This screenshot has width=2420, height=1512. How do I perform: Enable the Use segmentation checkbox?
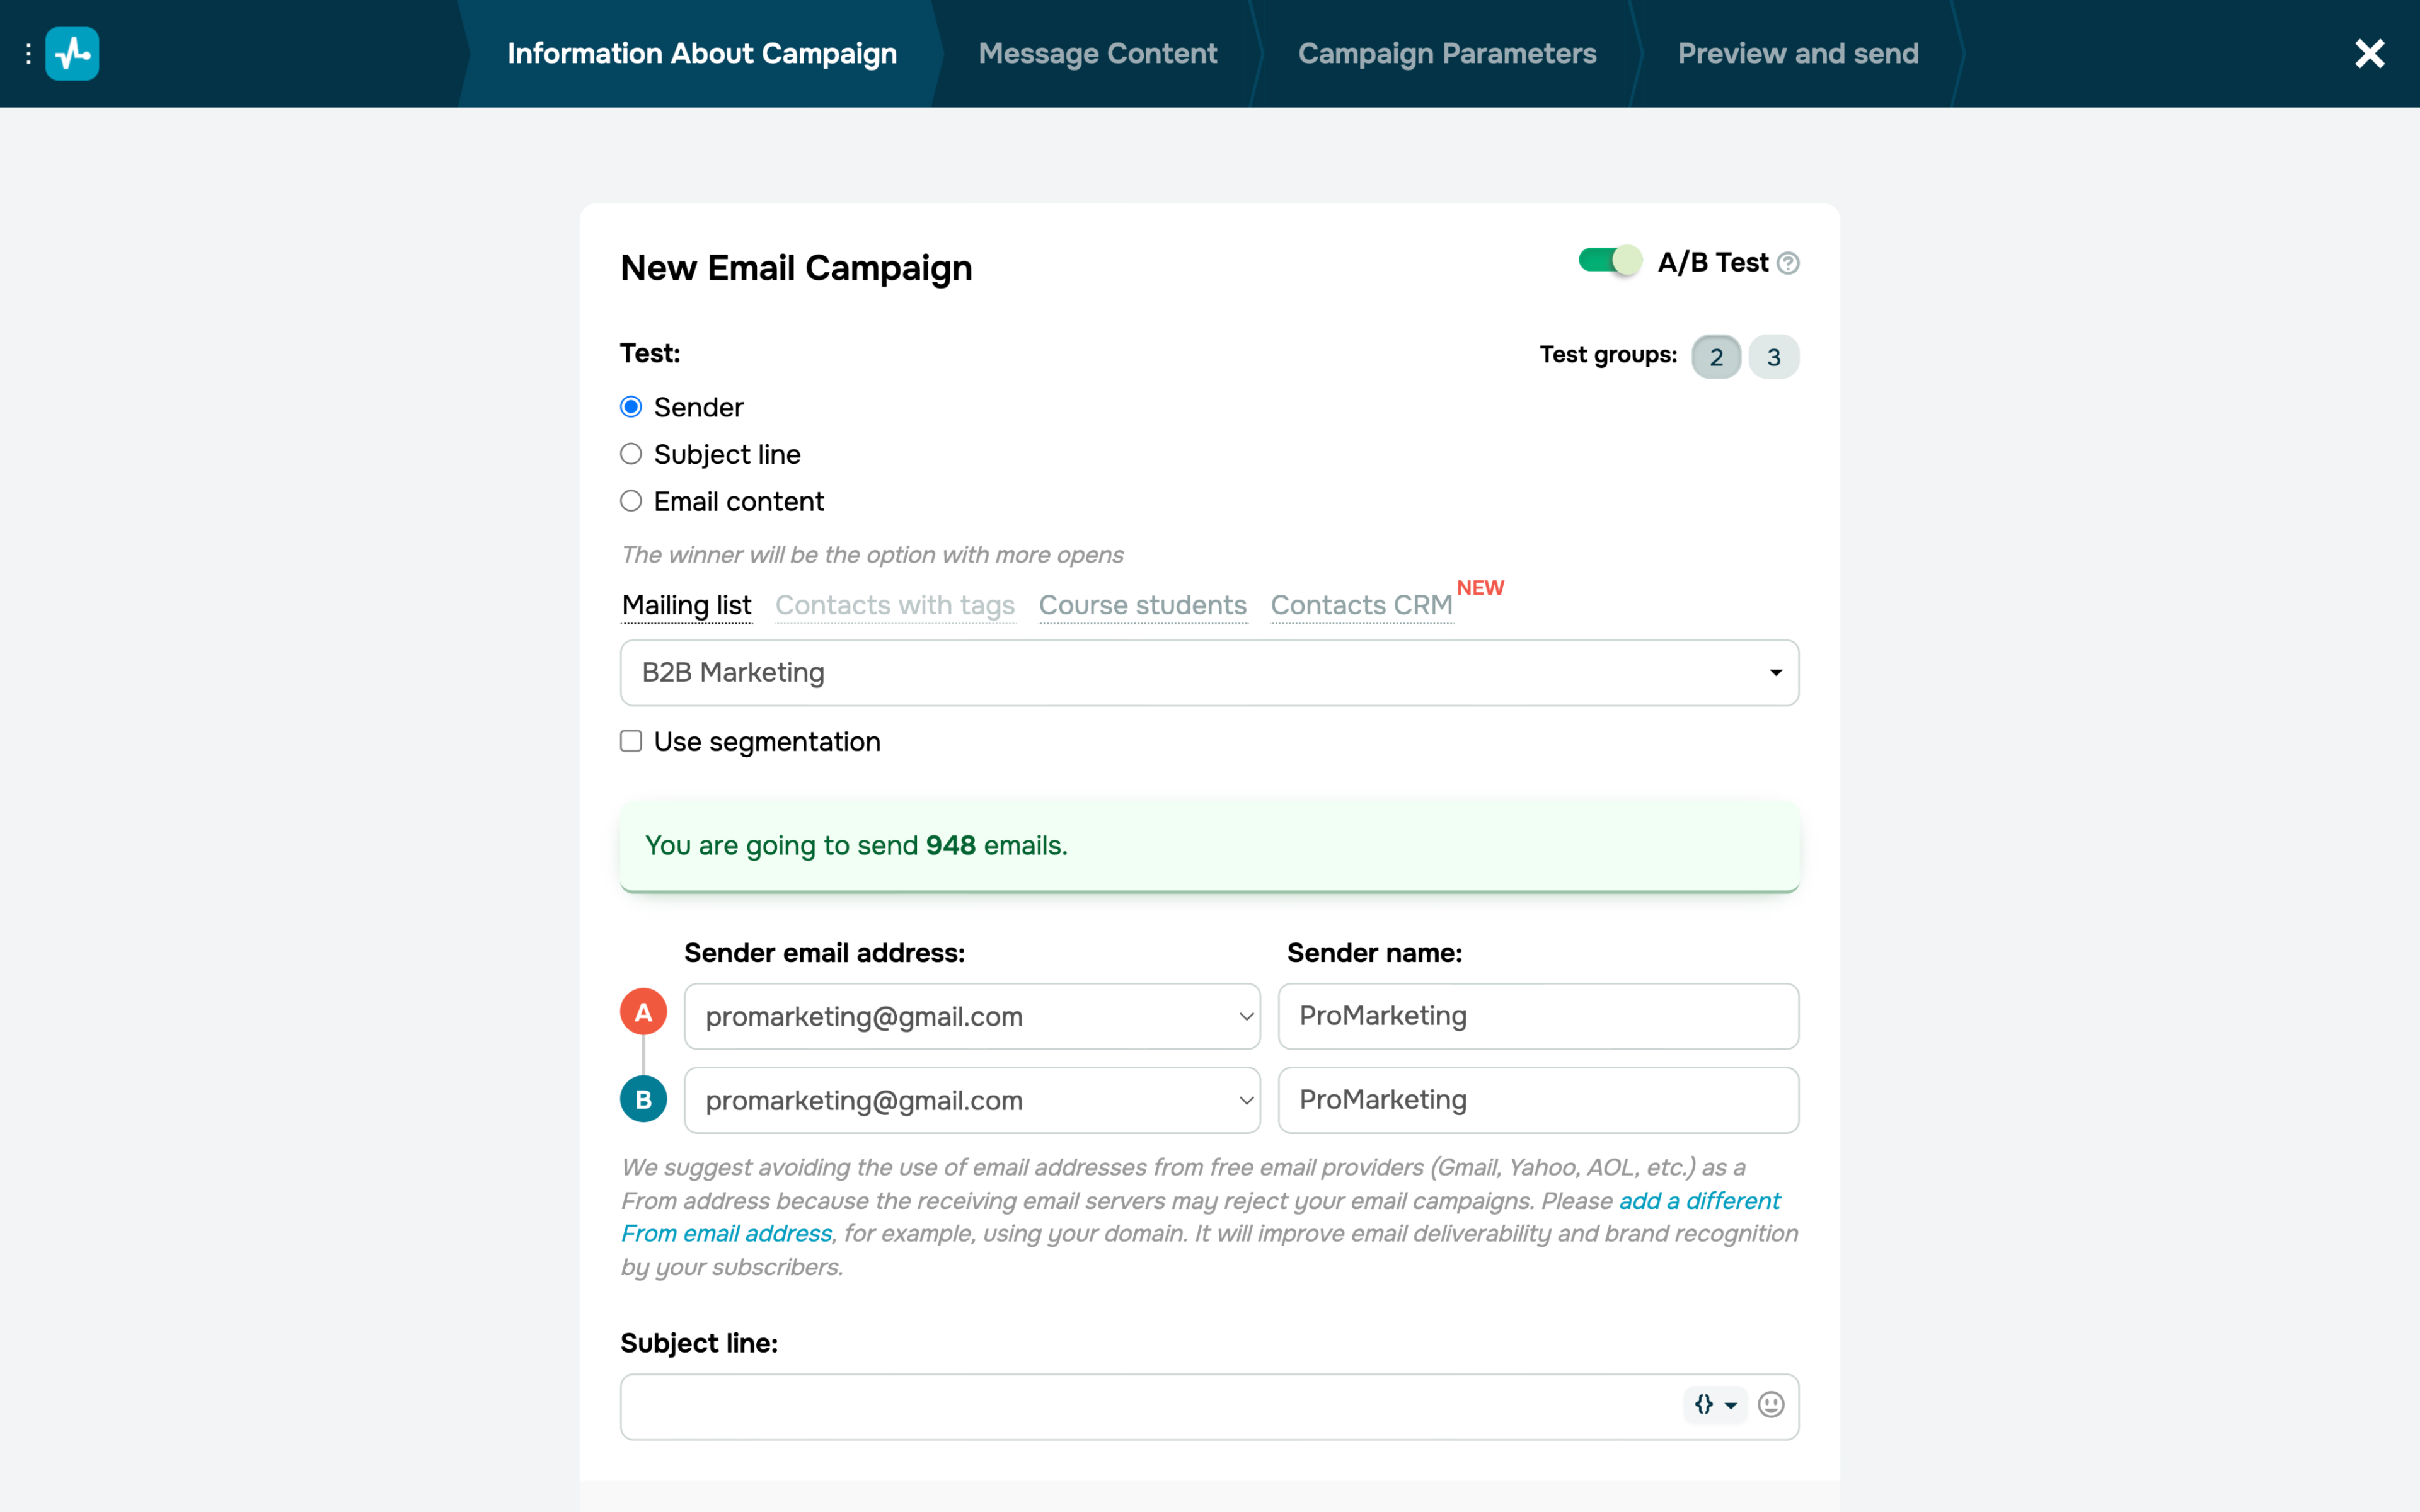tap(631, 741)
